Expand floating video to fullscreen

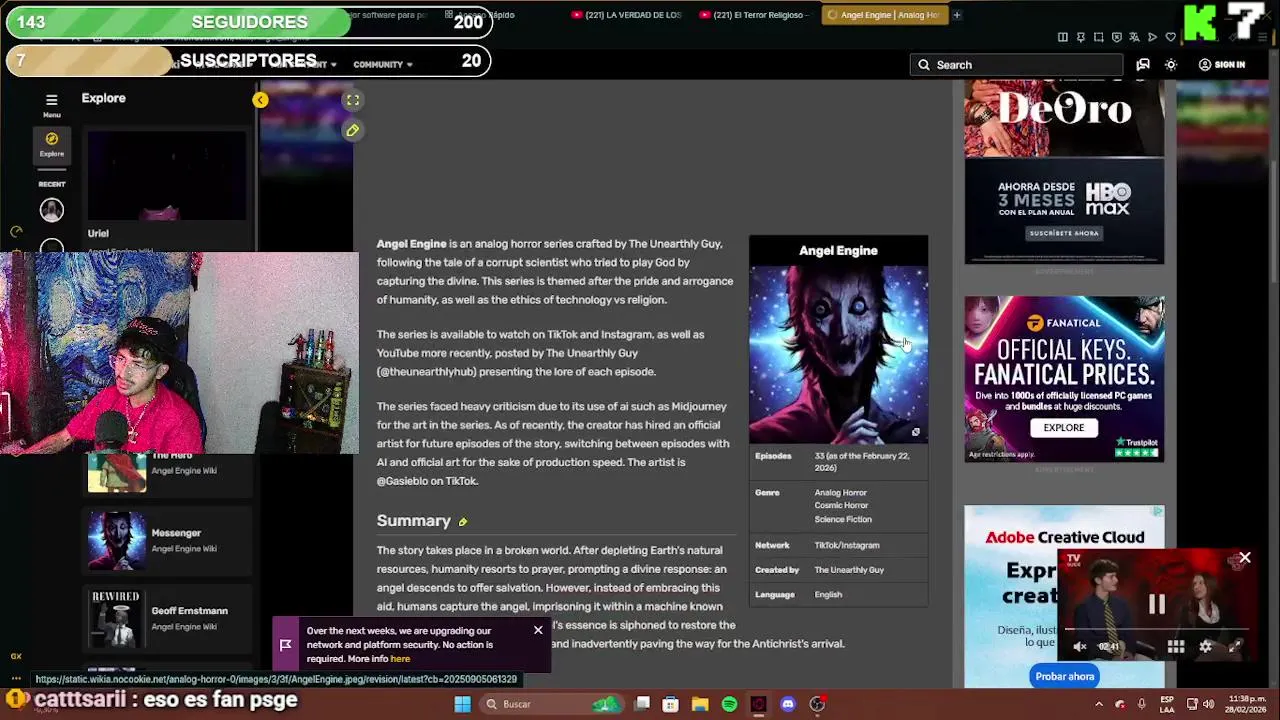point(1234,647)
